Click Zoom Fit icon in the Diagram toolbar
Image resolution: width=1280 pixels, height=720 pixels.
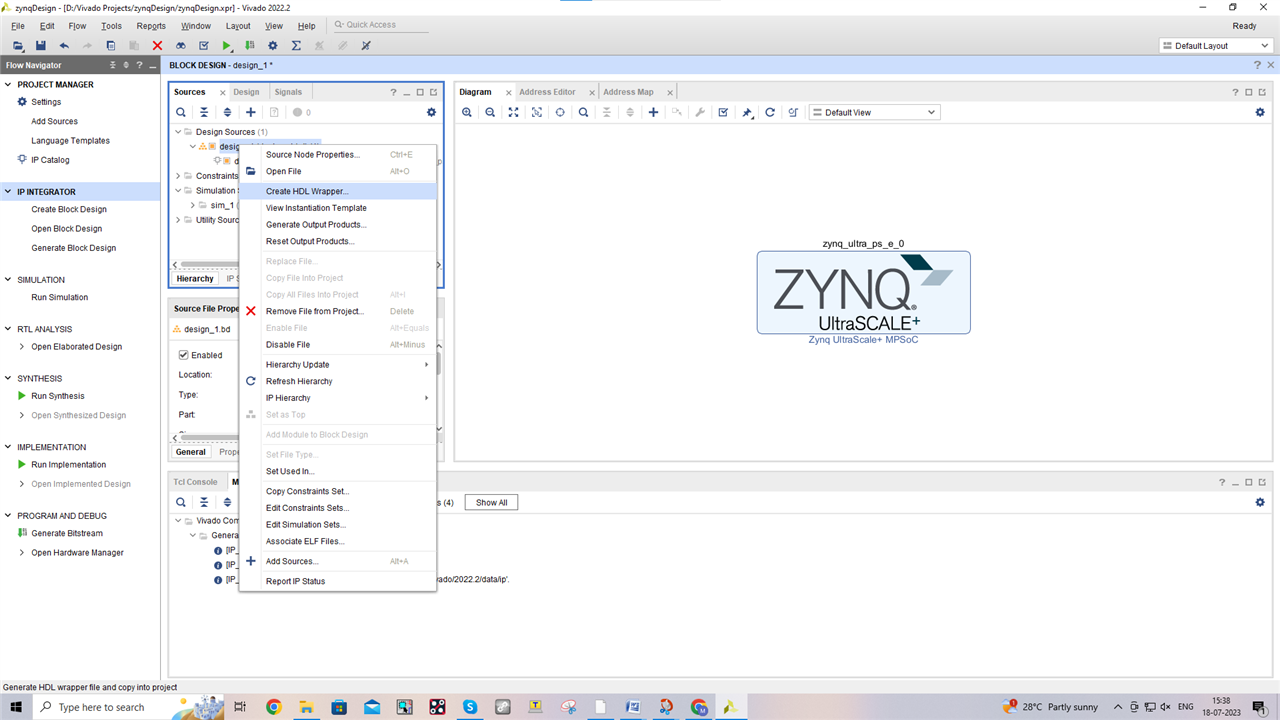pos(513,112)
